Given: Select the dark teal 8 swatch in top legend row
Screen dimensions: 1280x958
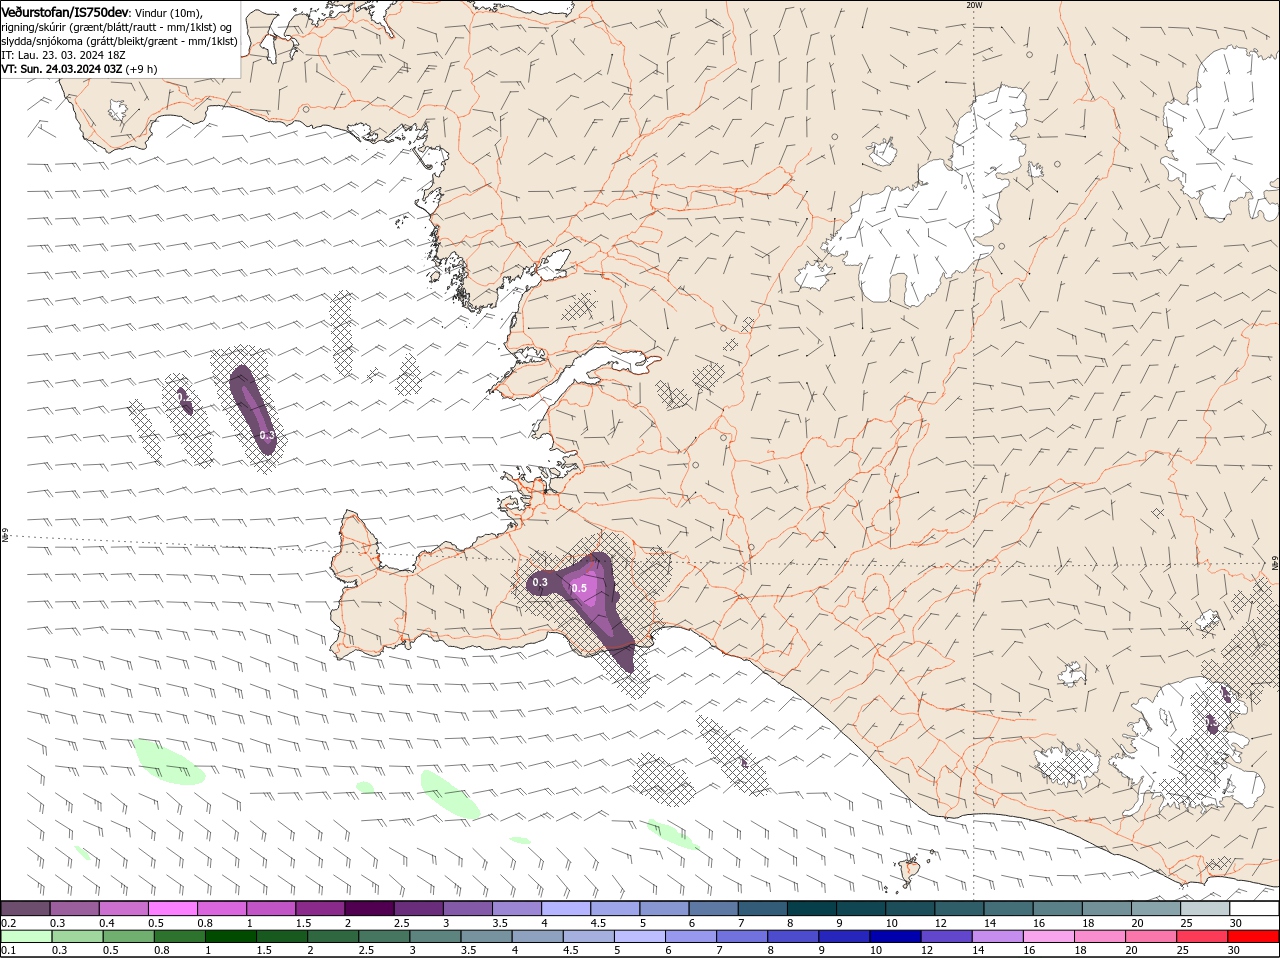Looking at the screenshot, I should point(813,907).
